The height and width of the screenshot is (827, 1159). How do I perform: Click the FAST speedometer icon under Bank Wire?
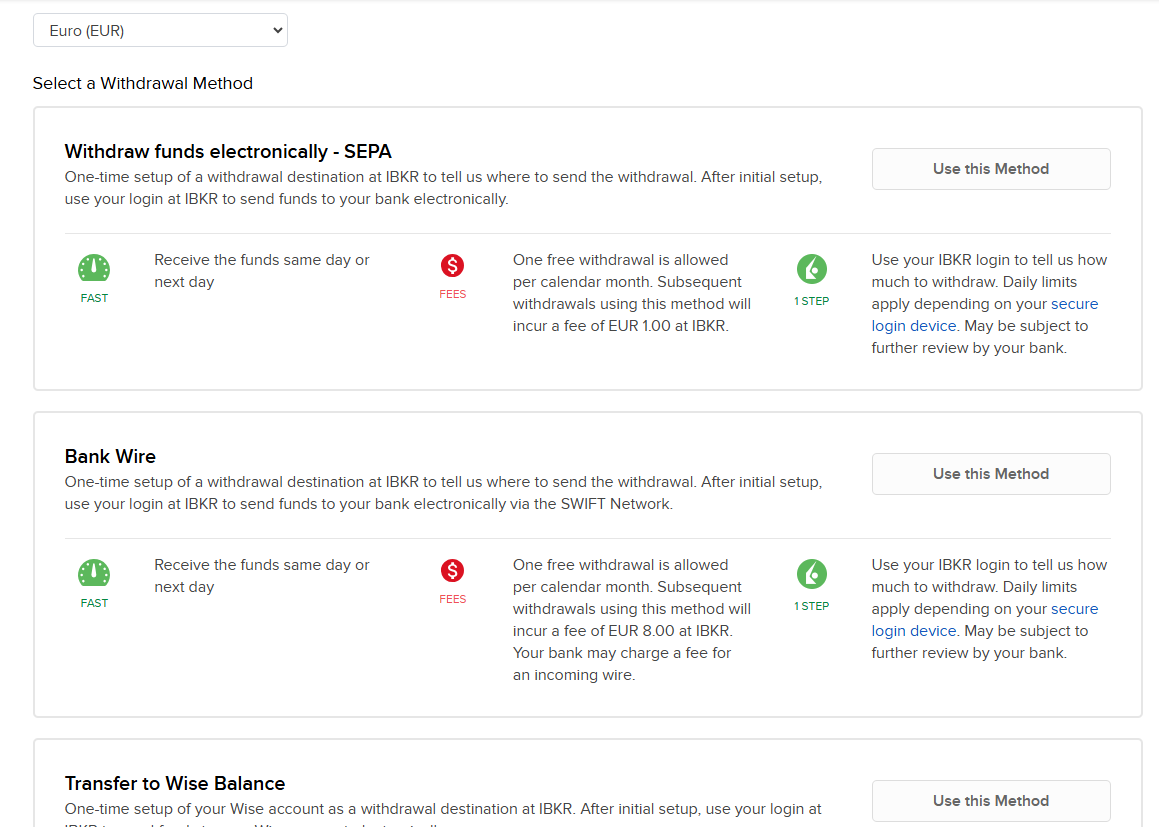tap(94, 573)
